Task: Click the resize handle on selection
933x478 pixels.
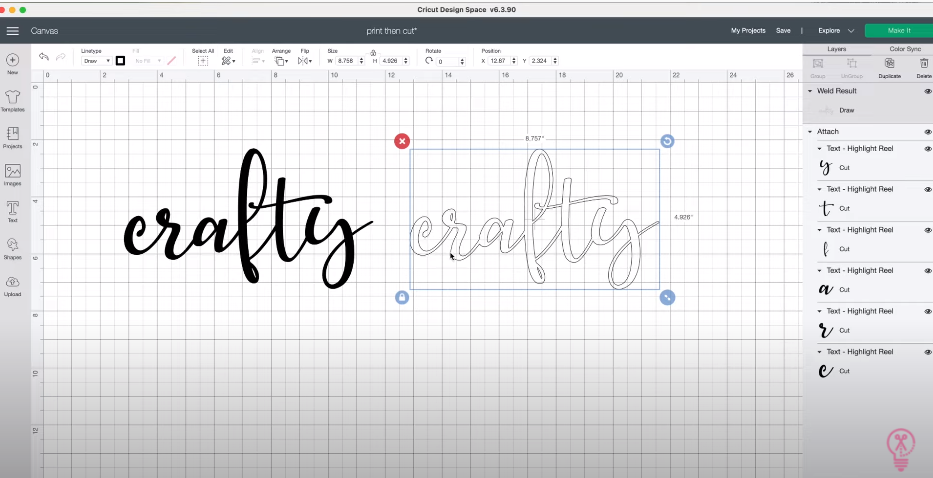Action: [667, 297]
